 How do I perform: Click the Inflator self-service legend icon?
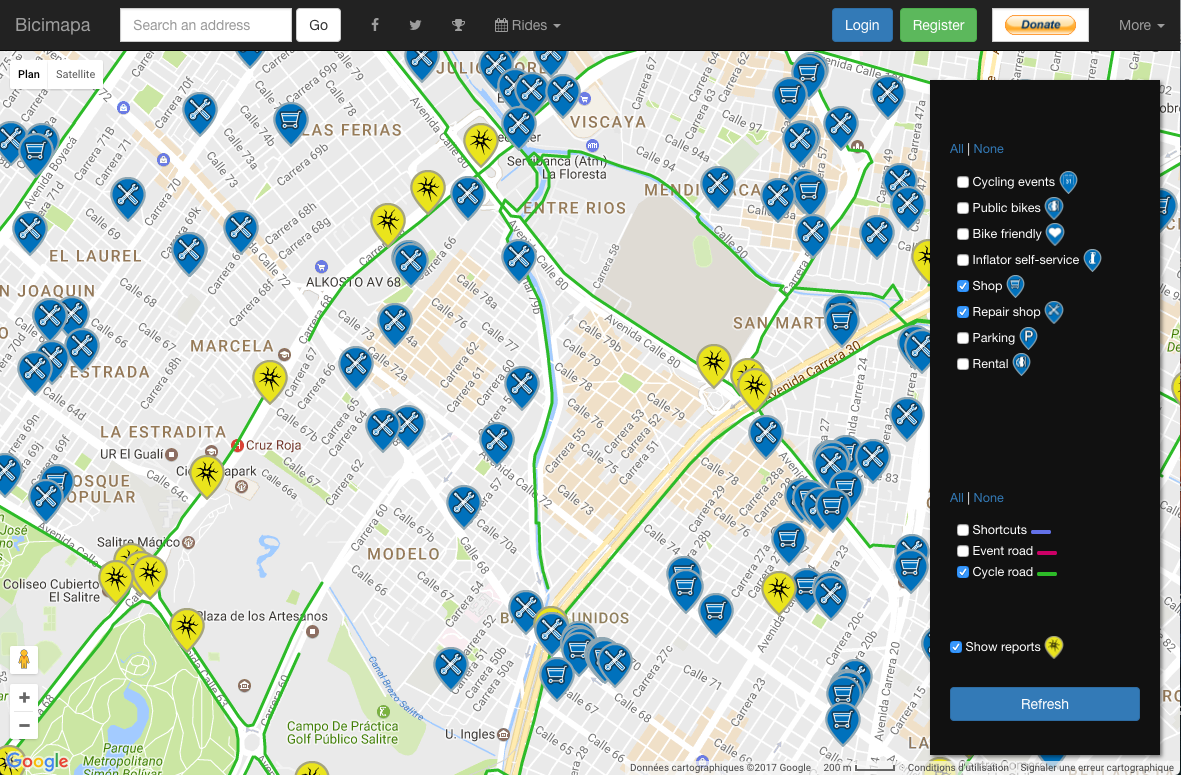click(x=1092, y=259)
